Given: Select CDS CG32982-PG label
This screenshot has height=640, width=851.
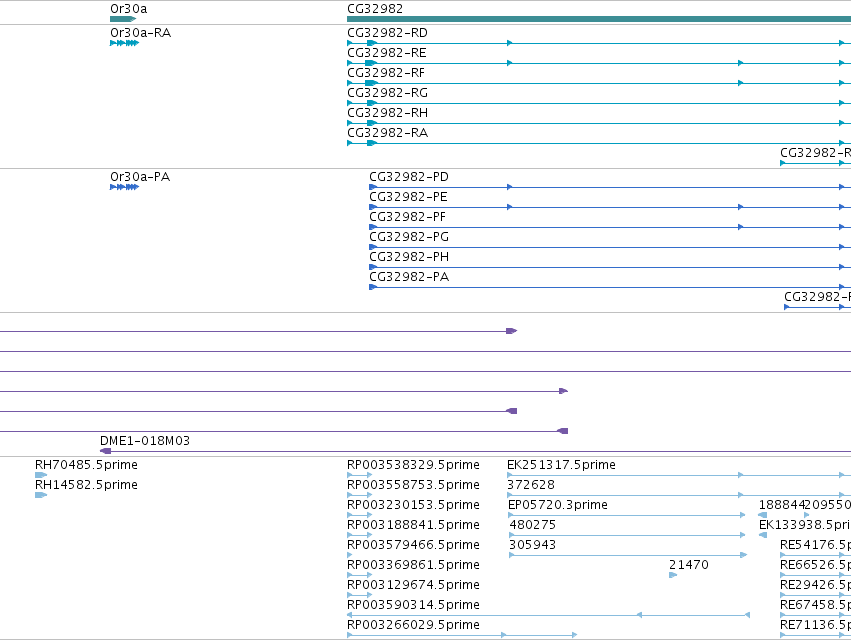Looking at the screenshot, I should pos(409,237).
